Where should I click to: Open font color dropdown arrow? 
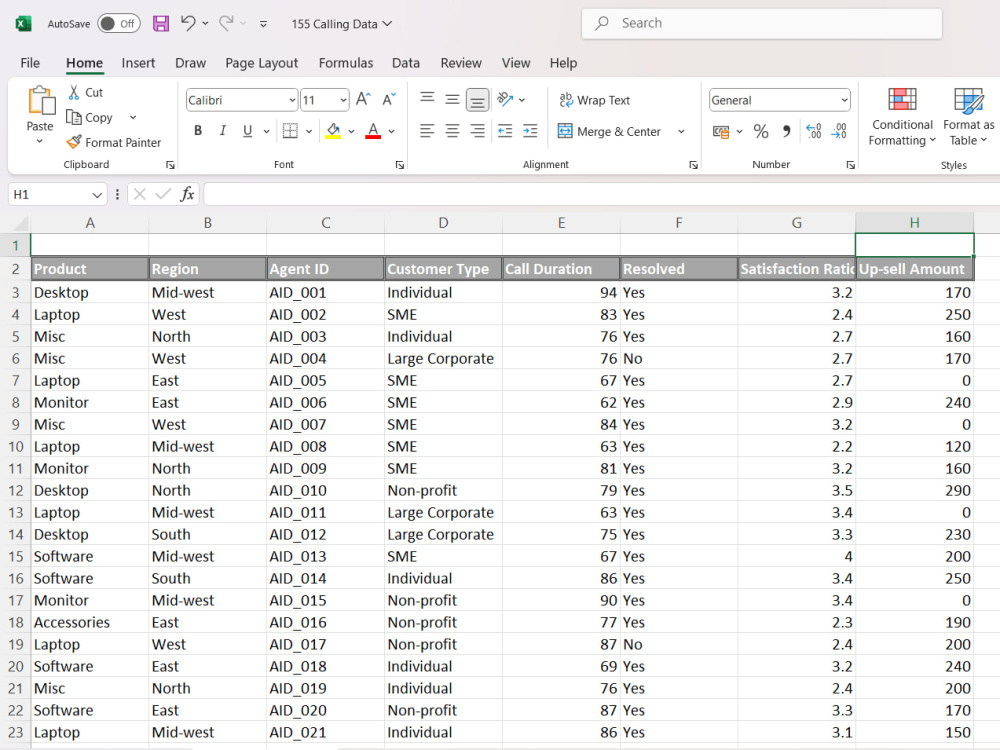(x=392, y=131)
